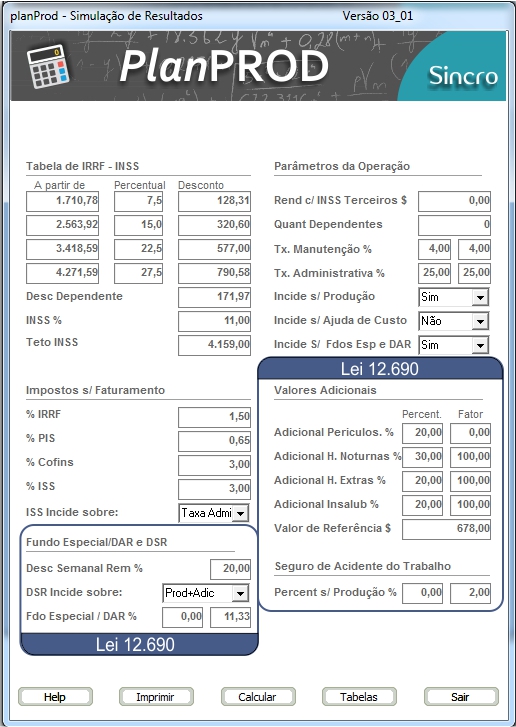This screenshot has width=516, height=727.
Task: Click the Desconto field showing 128,31
Action: pyautogui.click(x=215, y=201)
